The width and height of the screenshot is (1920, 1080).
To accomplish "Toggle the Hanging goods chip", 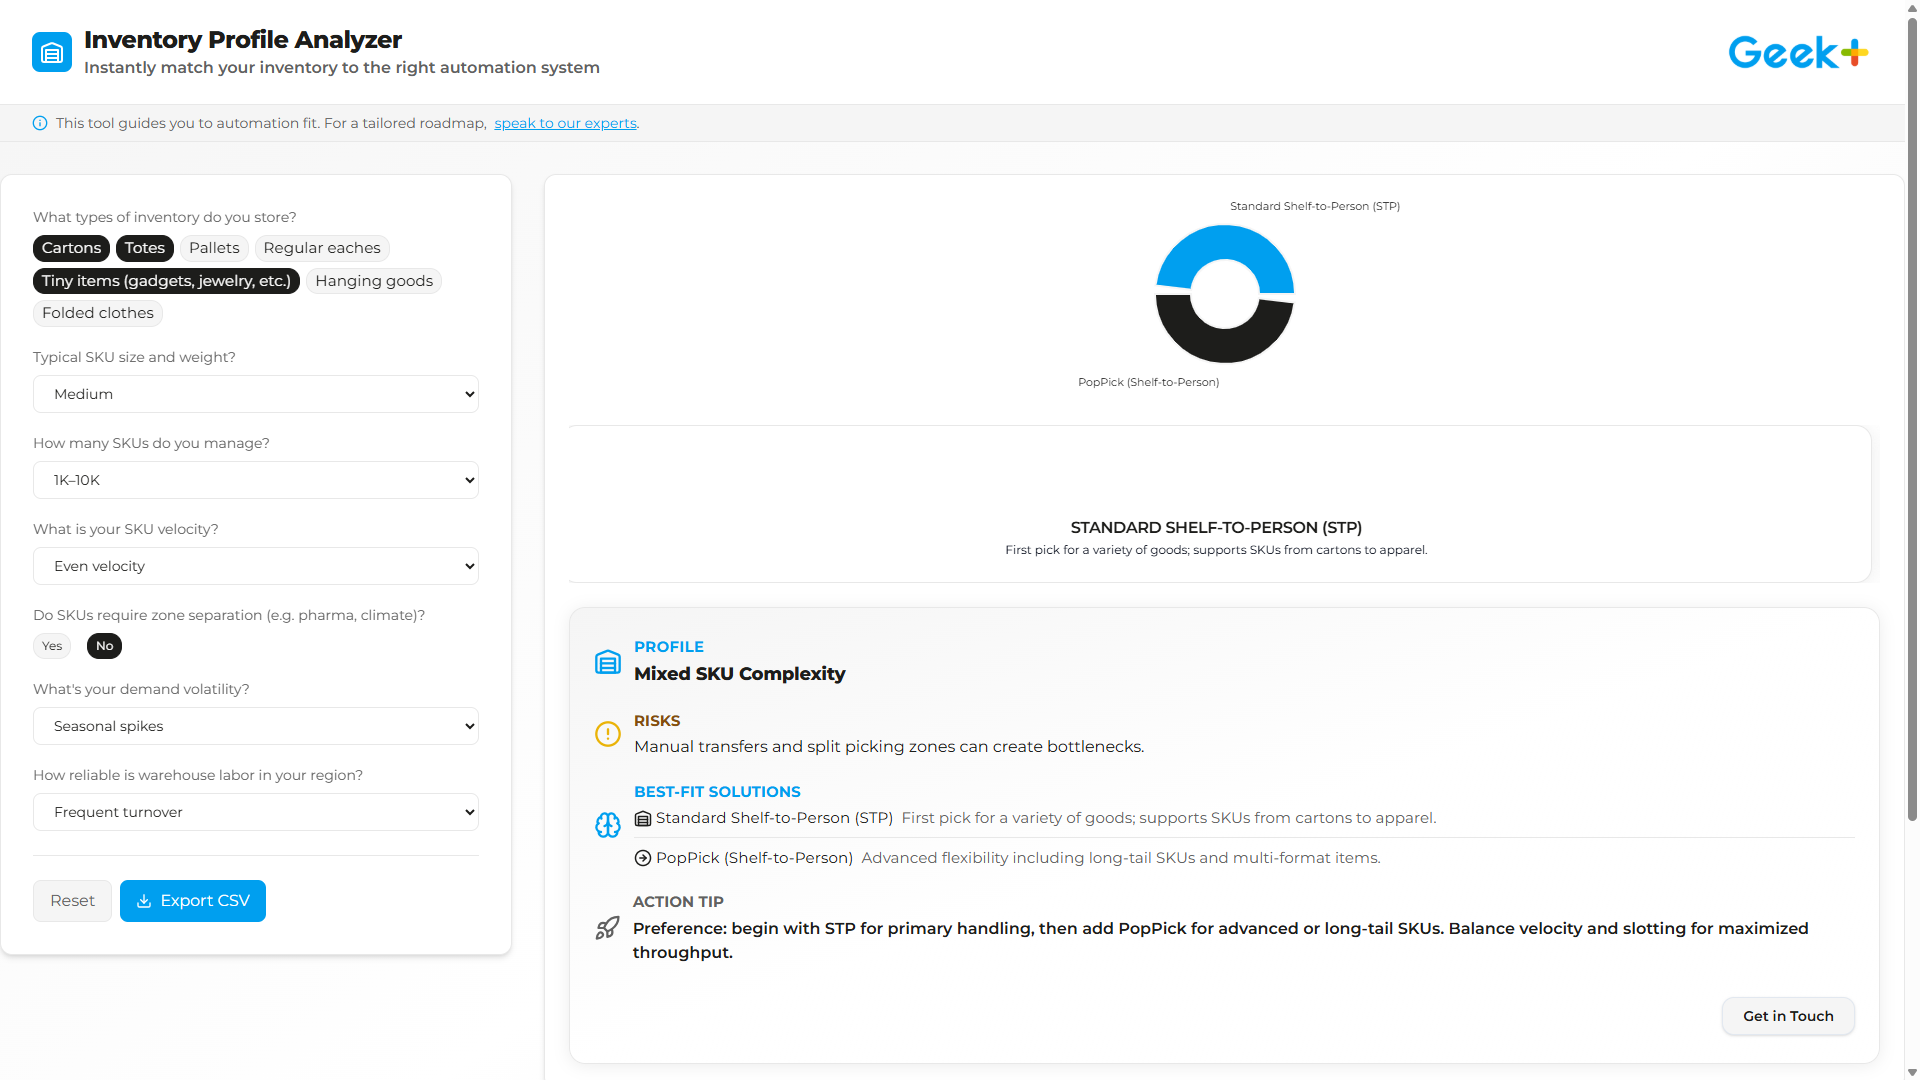I will [x=373, y=281].
